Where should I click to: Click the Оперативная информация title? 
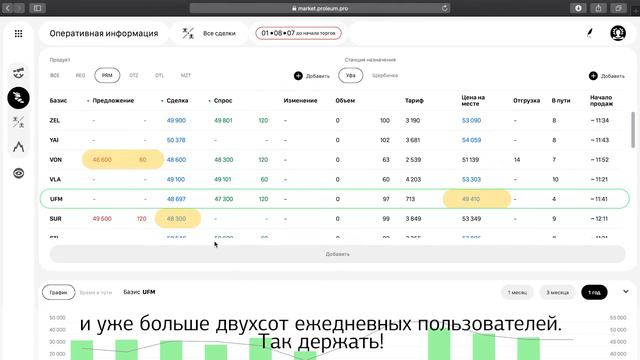[x=104, y=33]
